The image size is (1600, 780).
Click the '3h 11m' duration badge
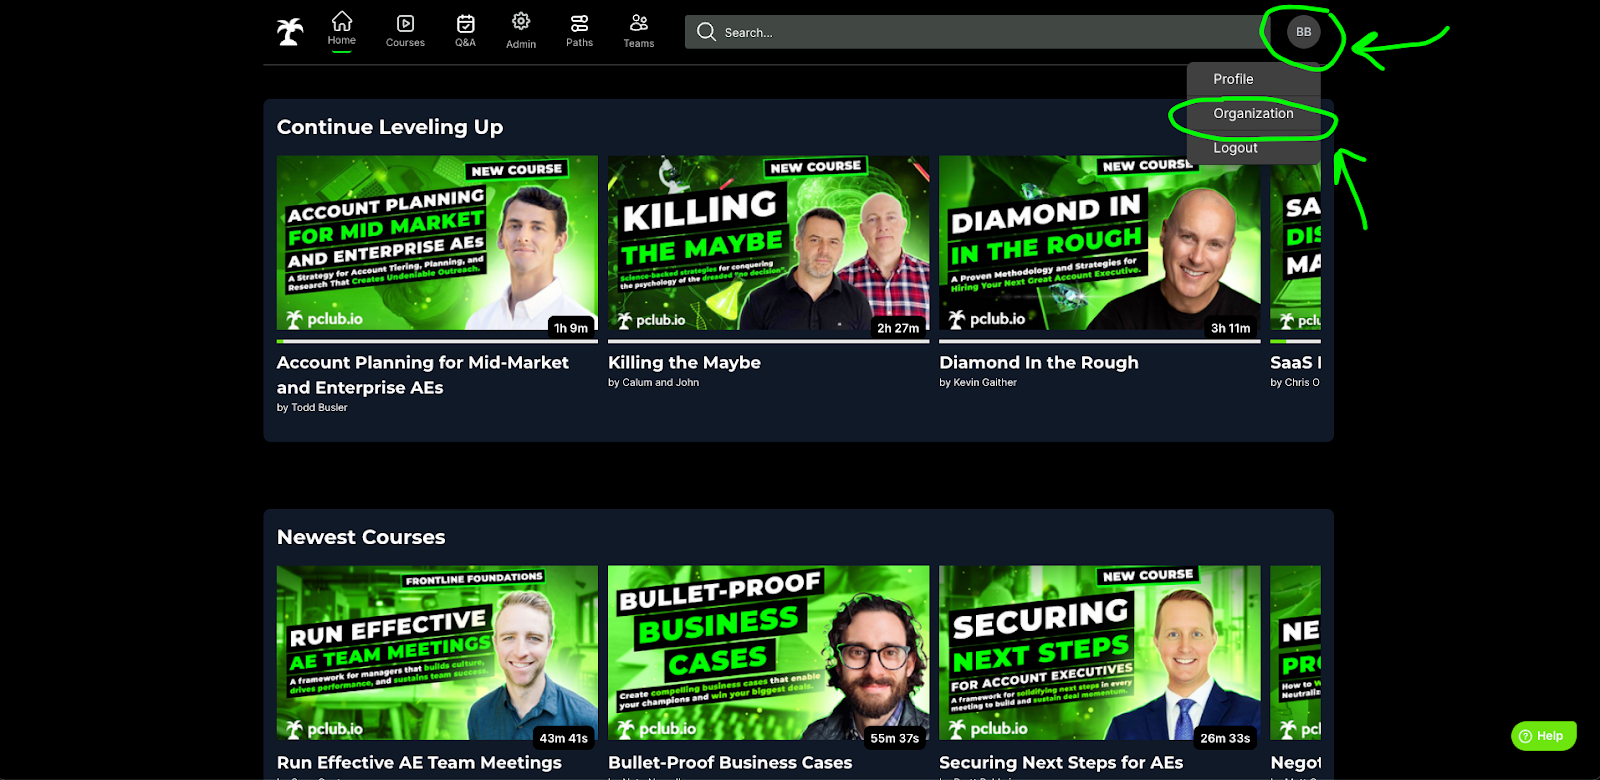coord(1230,328)
